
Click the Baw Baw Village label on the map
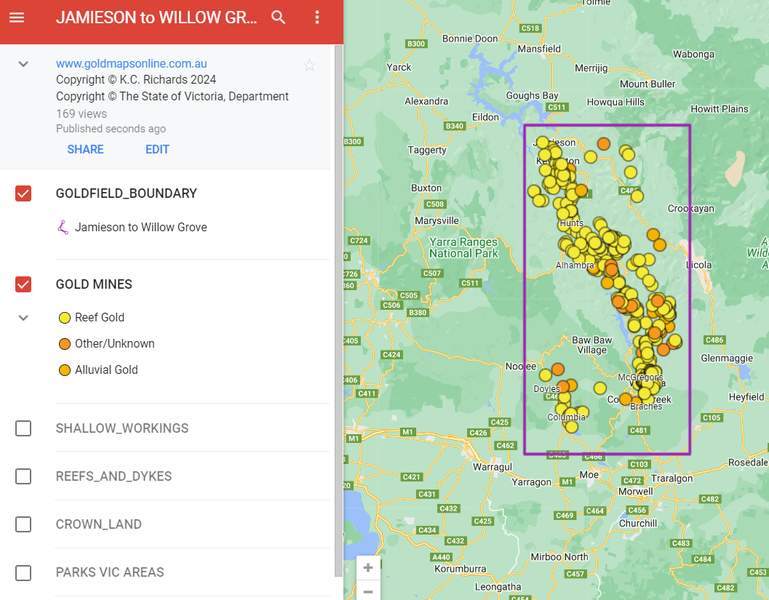592,345
